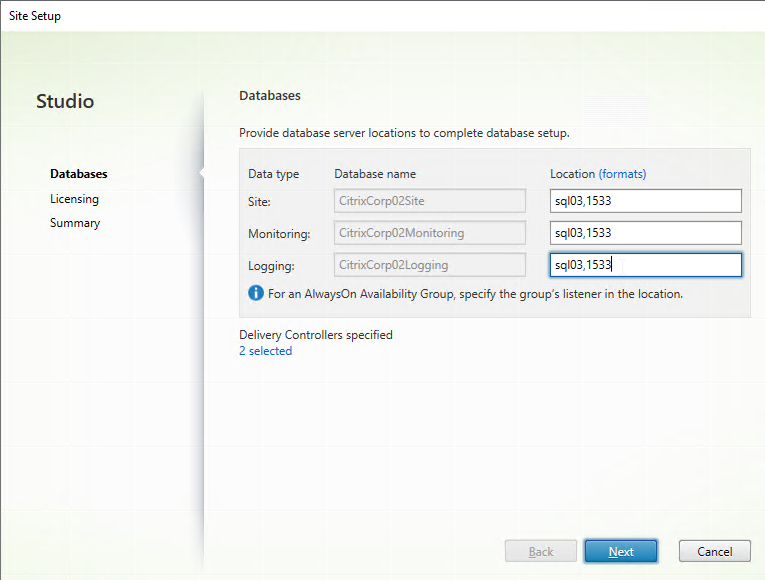Click the Site Setup window title
Screen dimensions: 765x580
point(35,16)
